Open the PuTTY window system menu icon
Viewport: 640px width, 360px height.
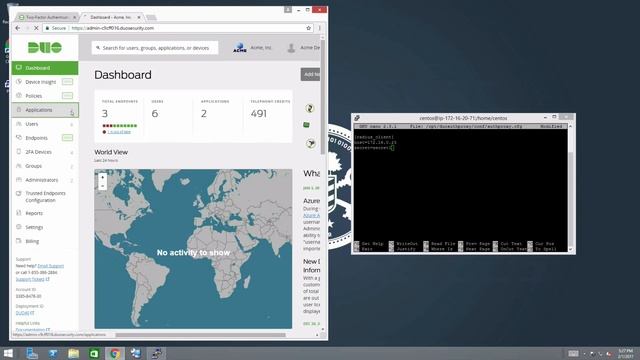tap(357, 118)
